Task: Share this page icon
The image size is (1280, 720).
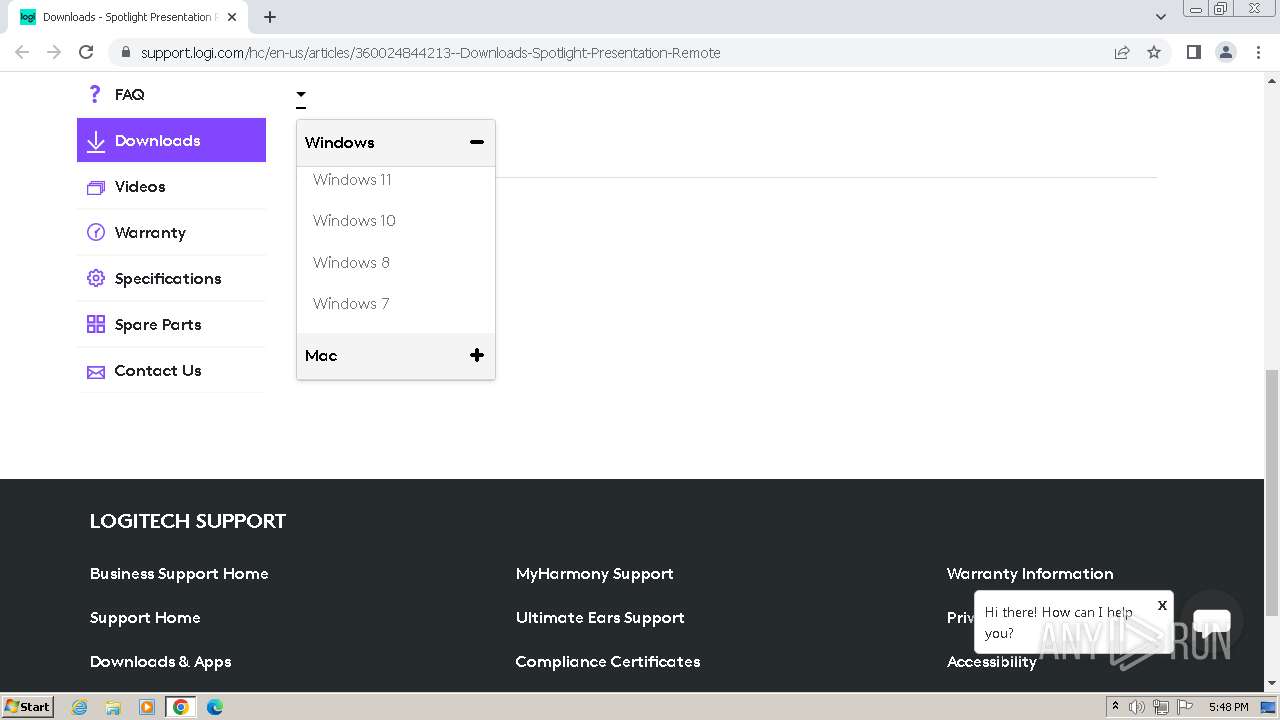Action: [1122, 52]
